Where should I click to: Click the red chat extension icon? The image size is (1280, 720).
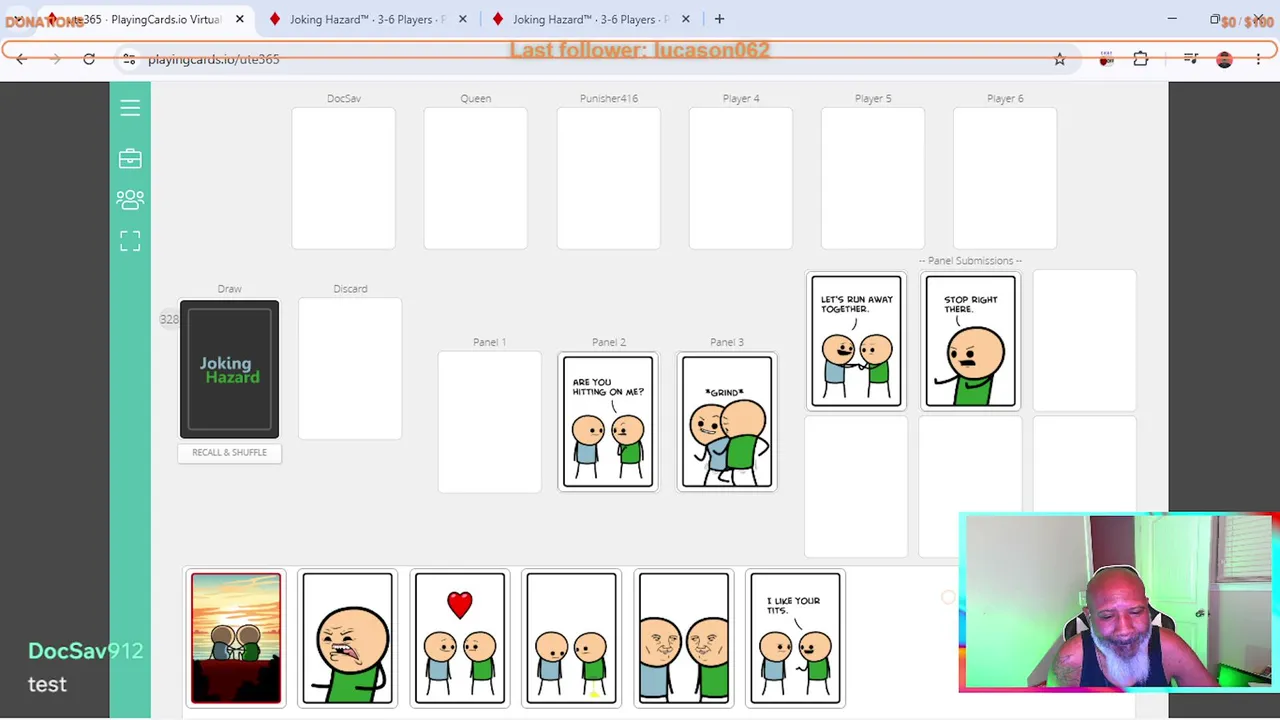pyautogui.click(x=1106, y=59)
